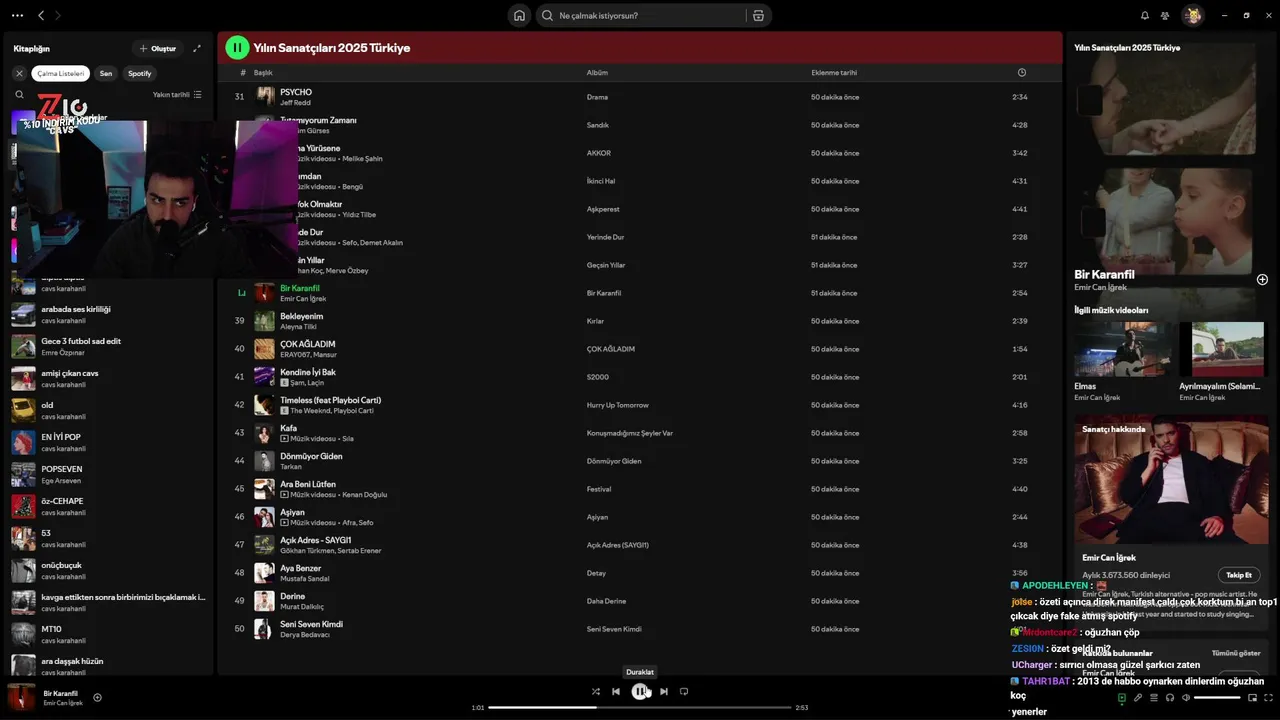Viewport: 1280px width, 720px height.
Task: Enter full screen mode icon
Action: coord(1268,697)
